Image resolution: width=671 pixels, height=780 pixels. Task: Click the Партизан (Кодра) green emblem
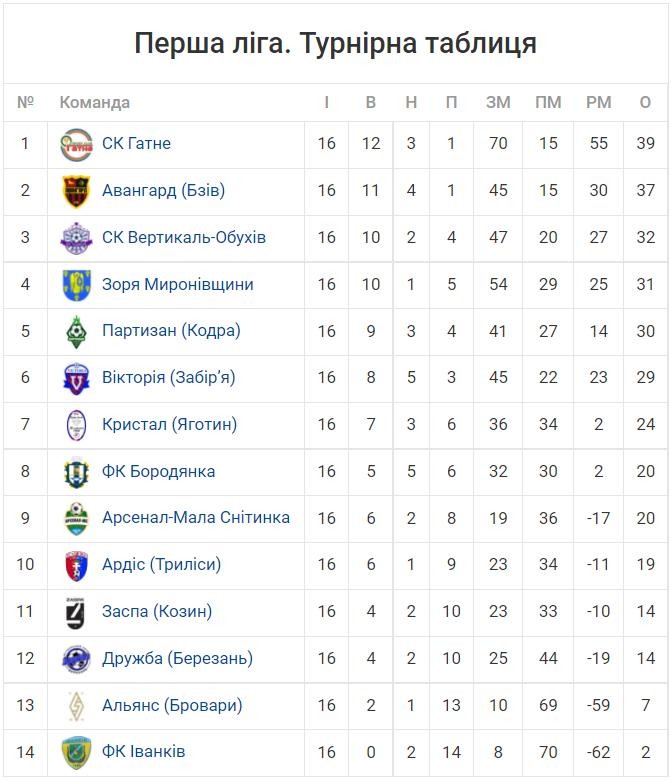[x=76, y=332]
